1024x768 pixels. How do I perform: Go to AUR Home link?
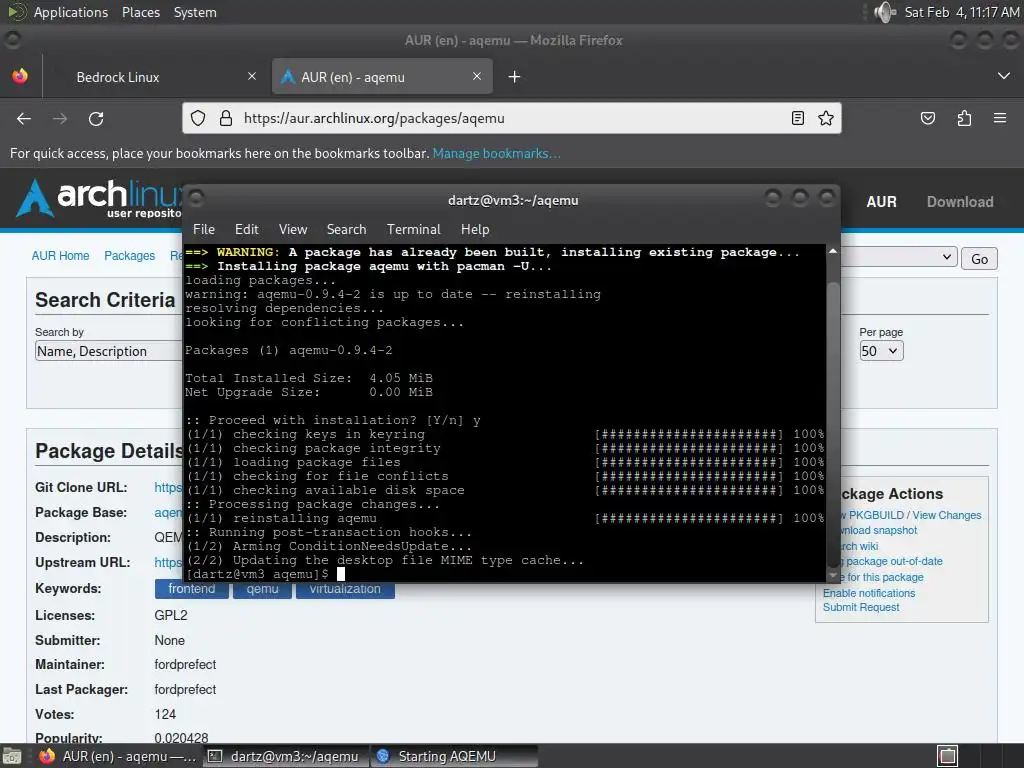coord(60,255)
